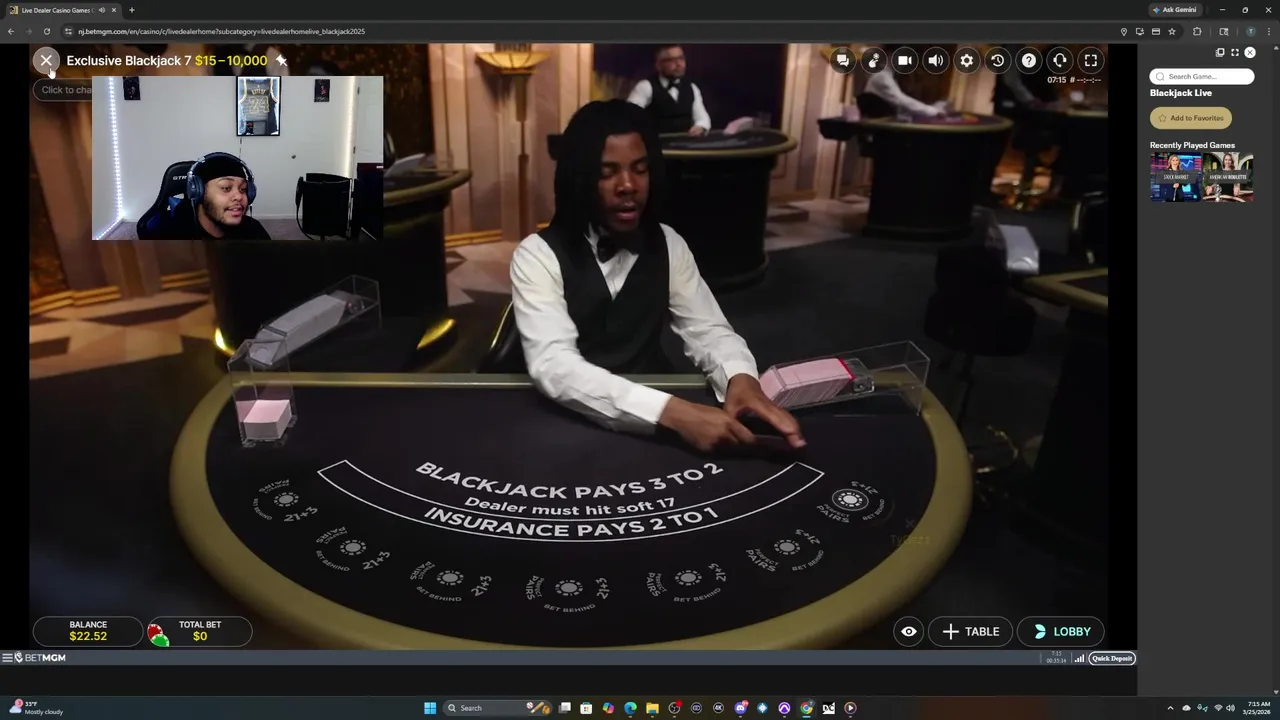
Task: Mute the game sound speaker icon
Action: coord(936,60)
